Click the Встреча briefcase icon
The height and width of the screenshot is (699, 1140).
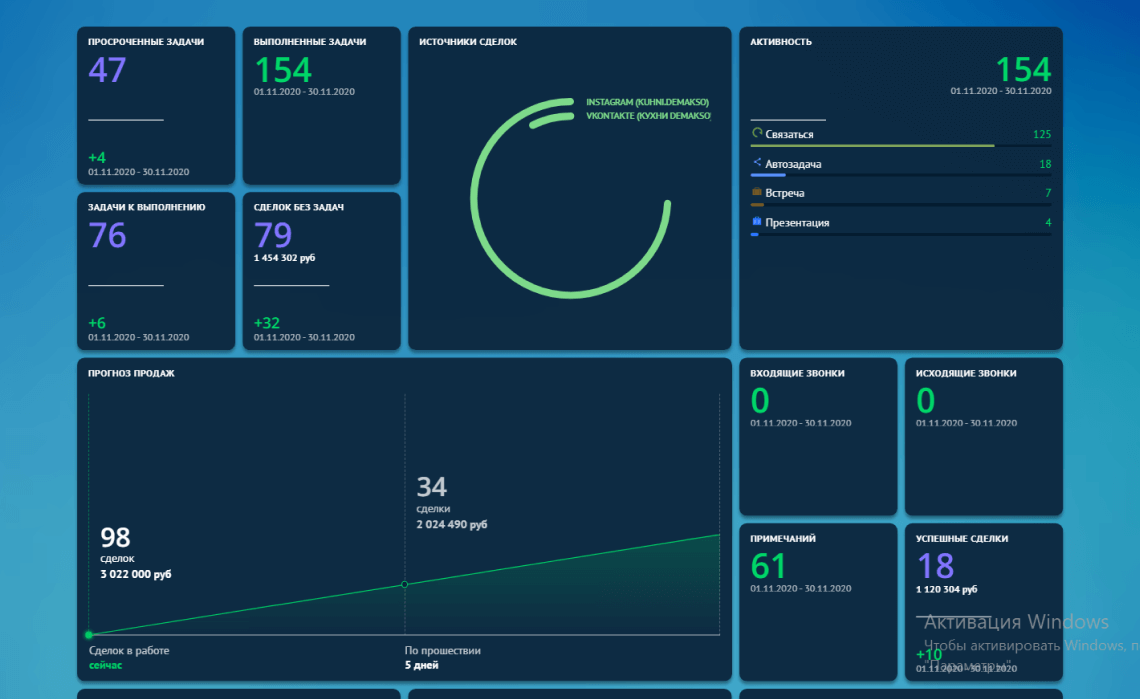point(757,192)
